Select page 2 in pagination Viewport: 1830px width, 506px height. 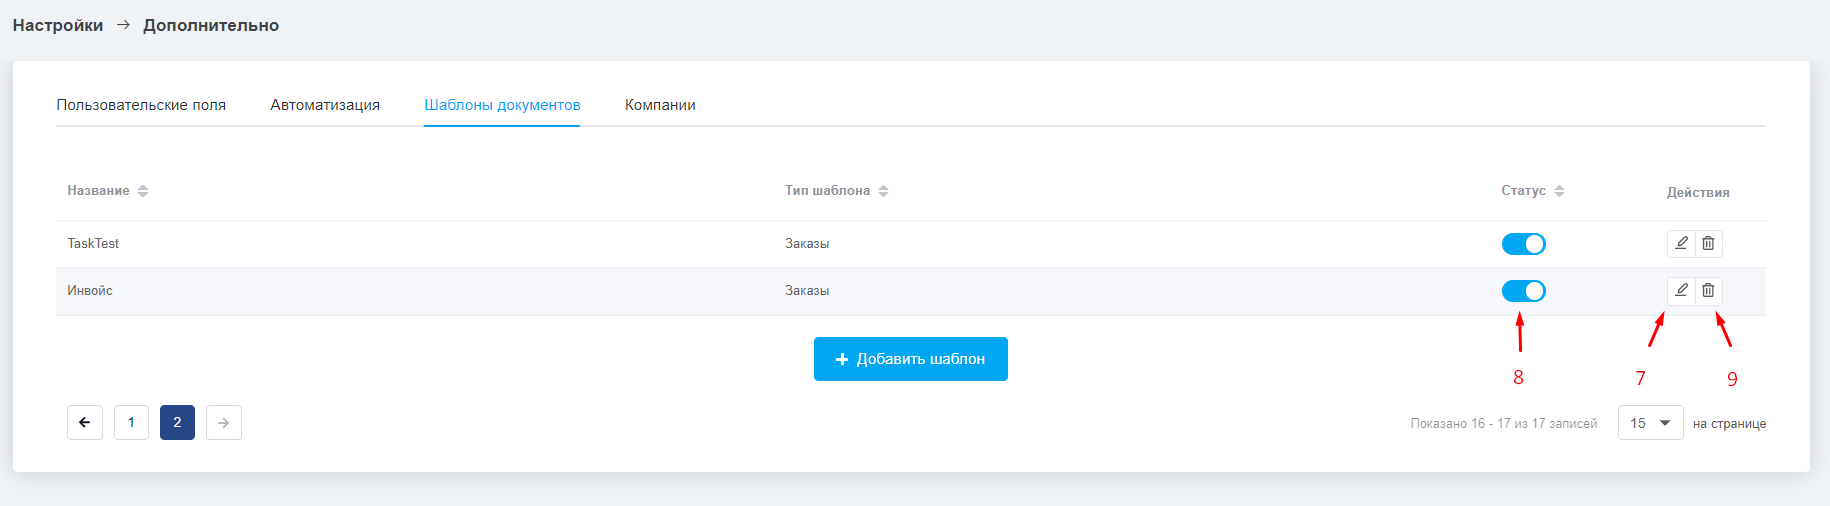pyautogui.click(x=177, y=423)
